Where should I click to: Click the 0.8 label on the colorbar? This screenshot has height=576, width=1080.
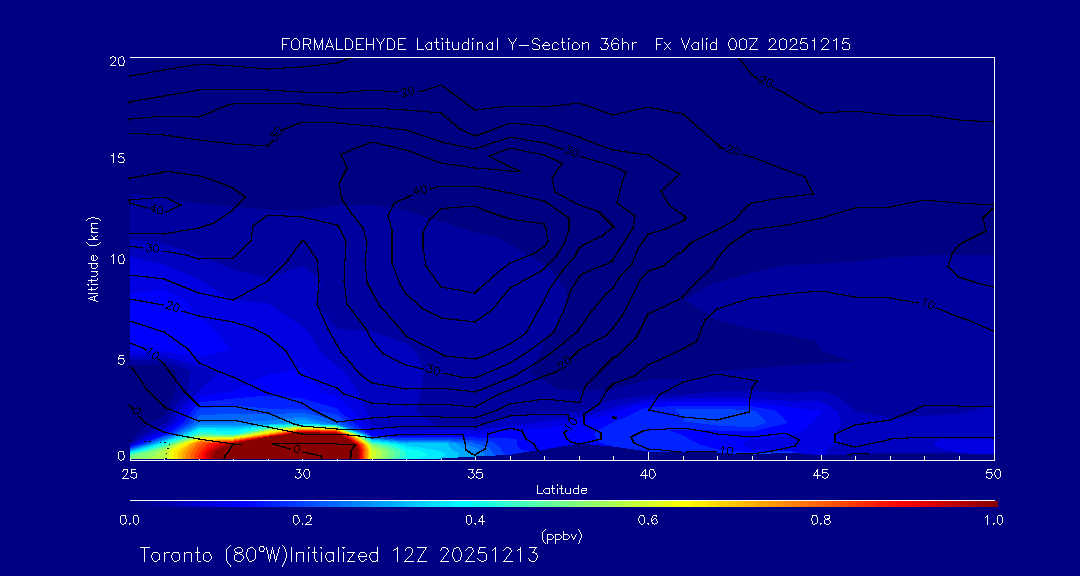(x=821, y=520)
